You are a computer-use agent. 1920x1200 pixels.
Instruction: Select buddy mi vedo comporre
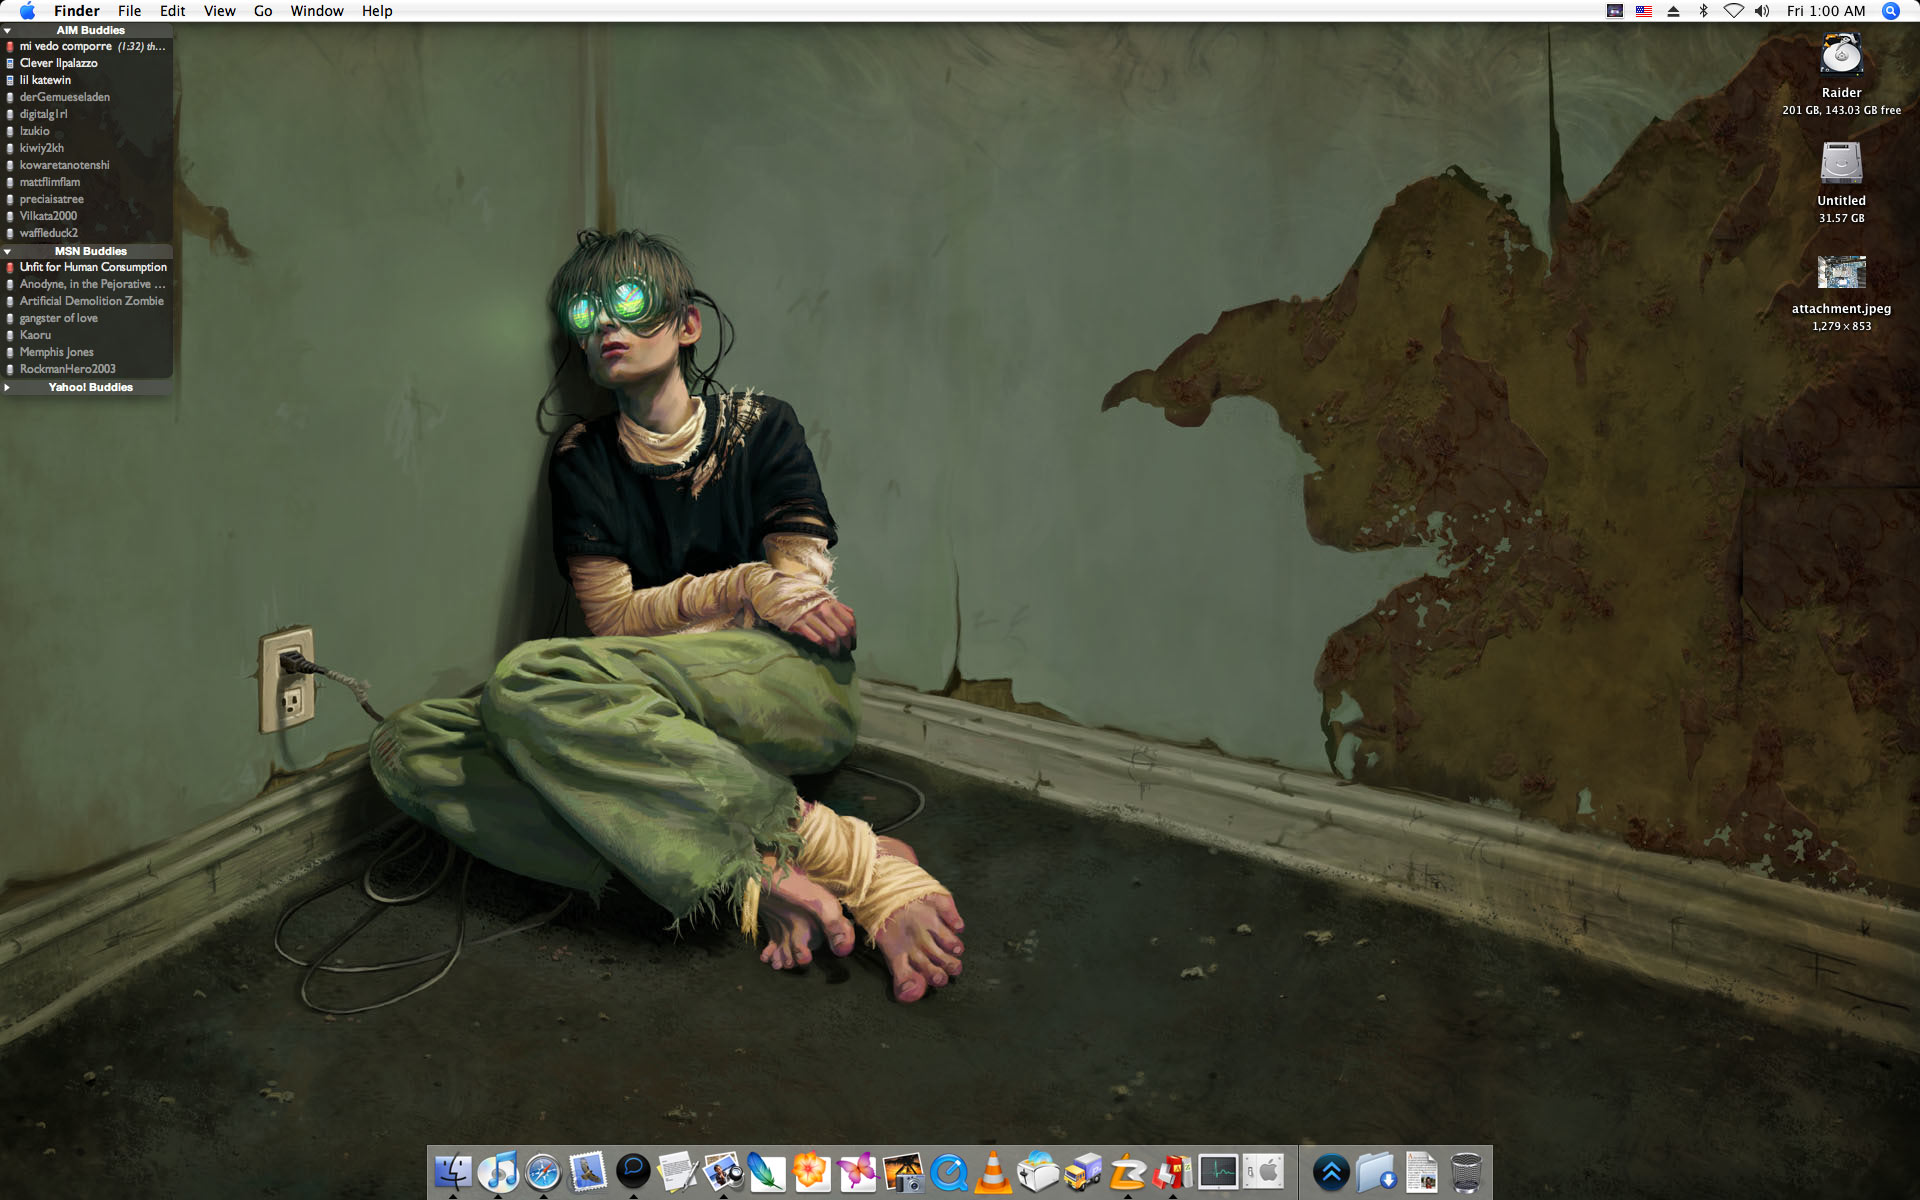(87, 47)
